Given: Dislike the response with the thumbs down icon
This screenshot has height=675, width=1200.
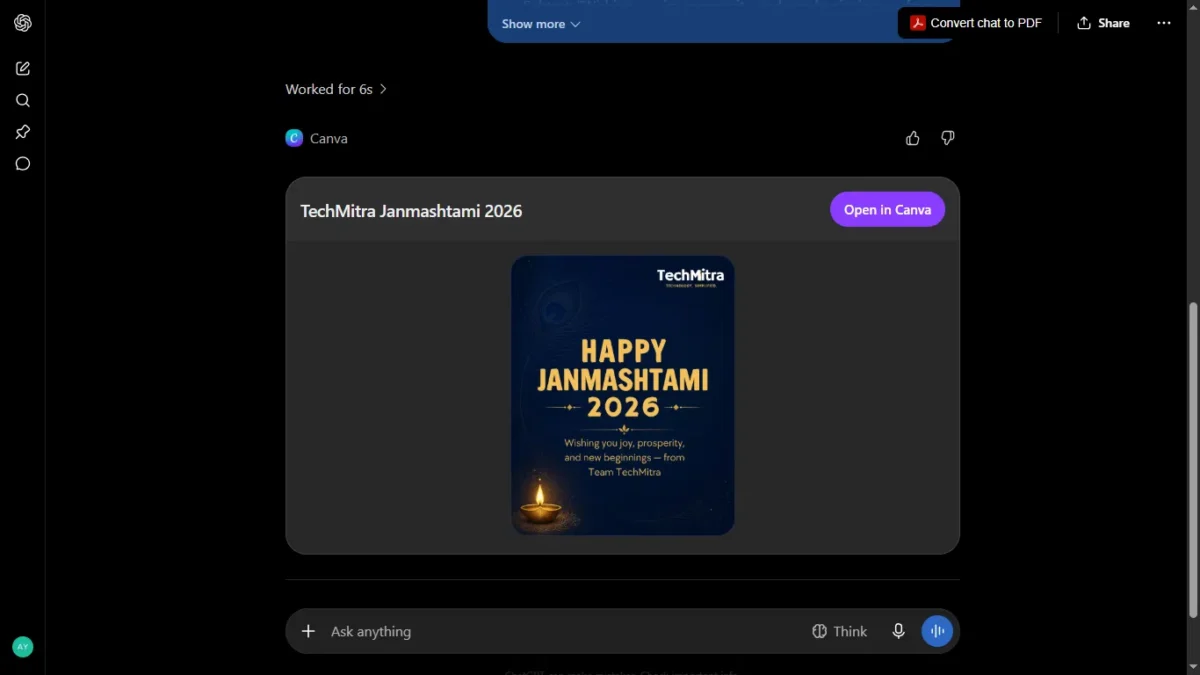Looking at the screenshot, I should click(948, 138).
